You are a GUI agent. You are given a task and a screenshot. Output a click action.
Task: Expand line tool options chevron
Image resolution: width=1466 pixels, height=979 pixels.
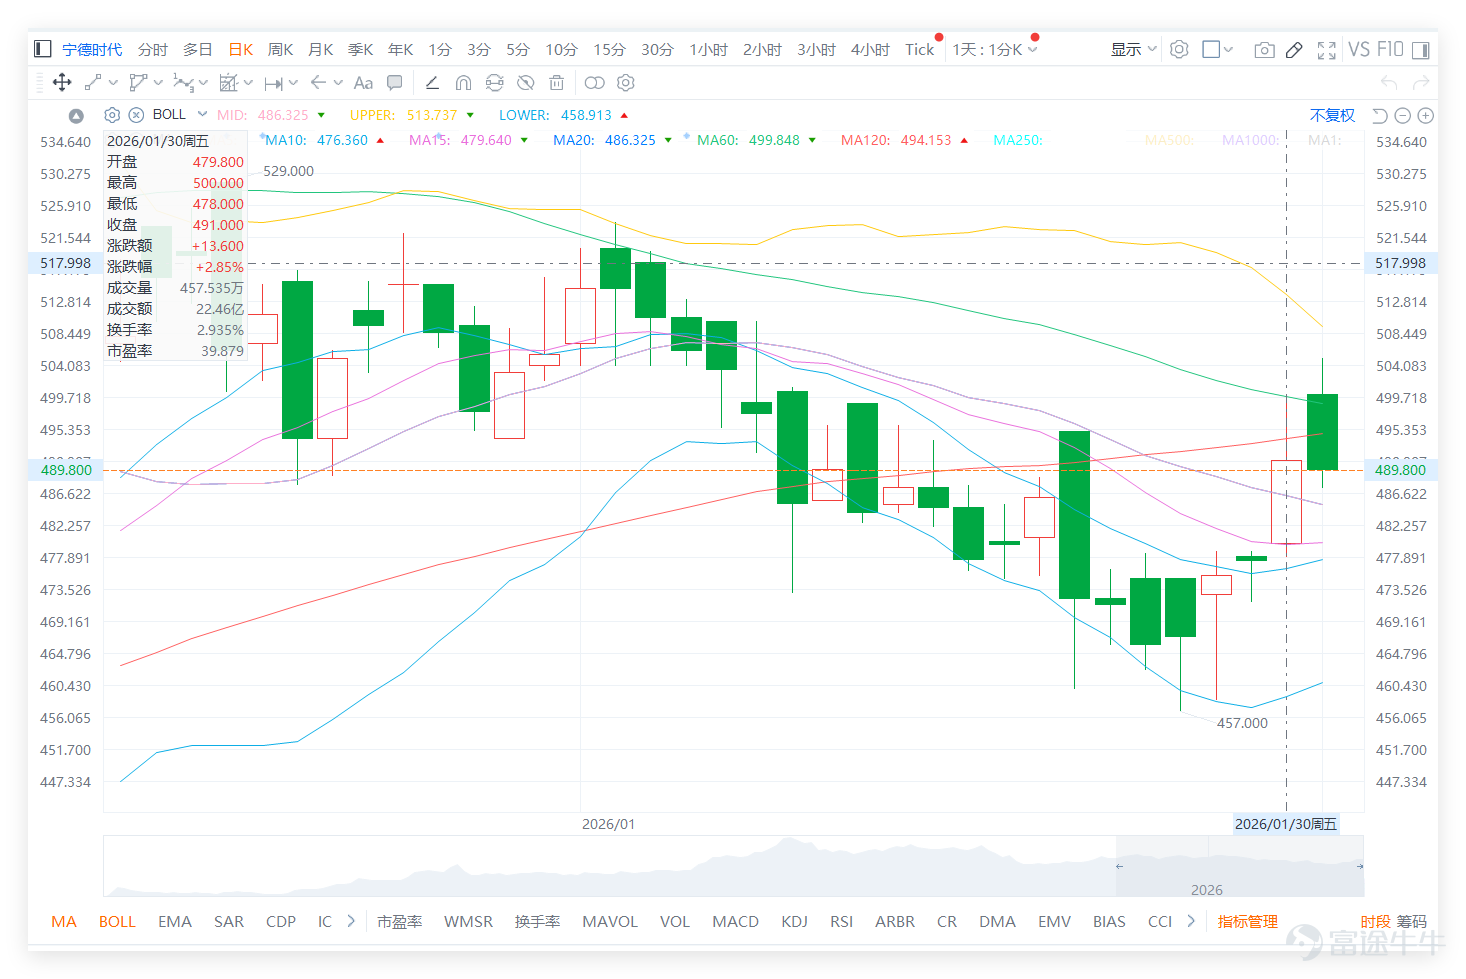pyautogui.click(x=113, y=83)
